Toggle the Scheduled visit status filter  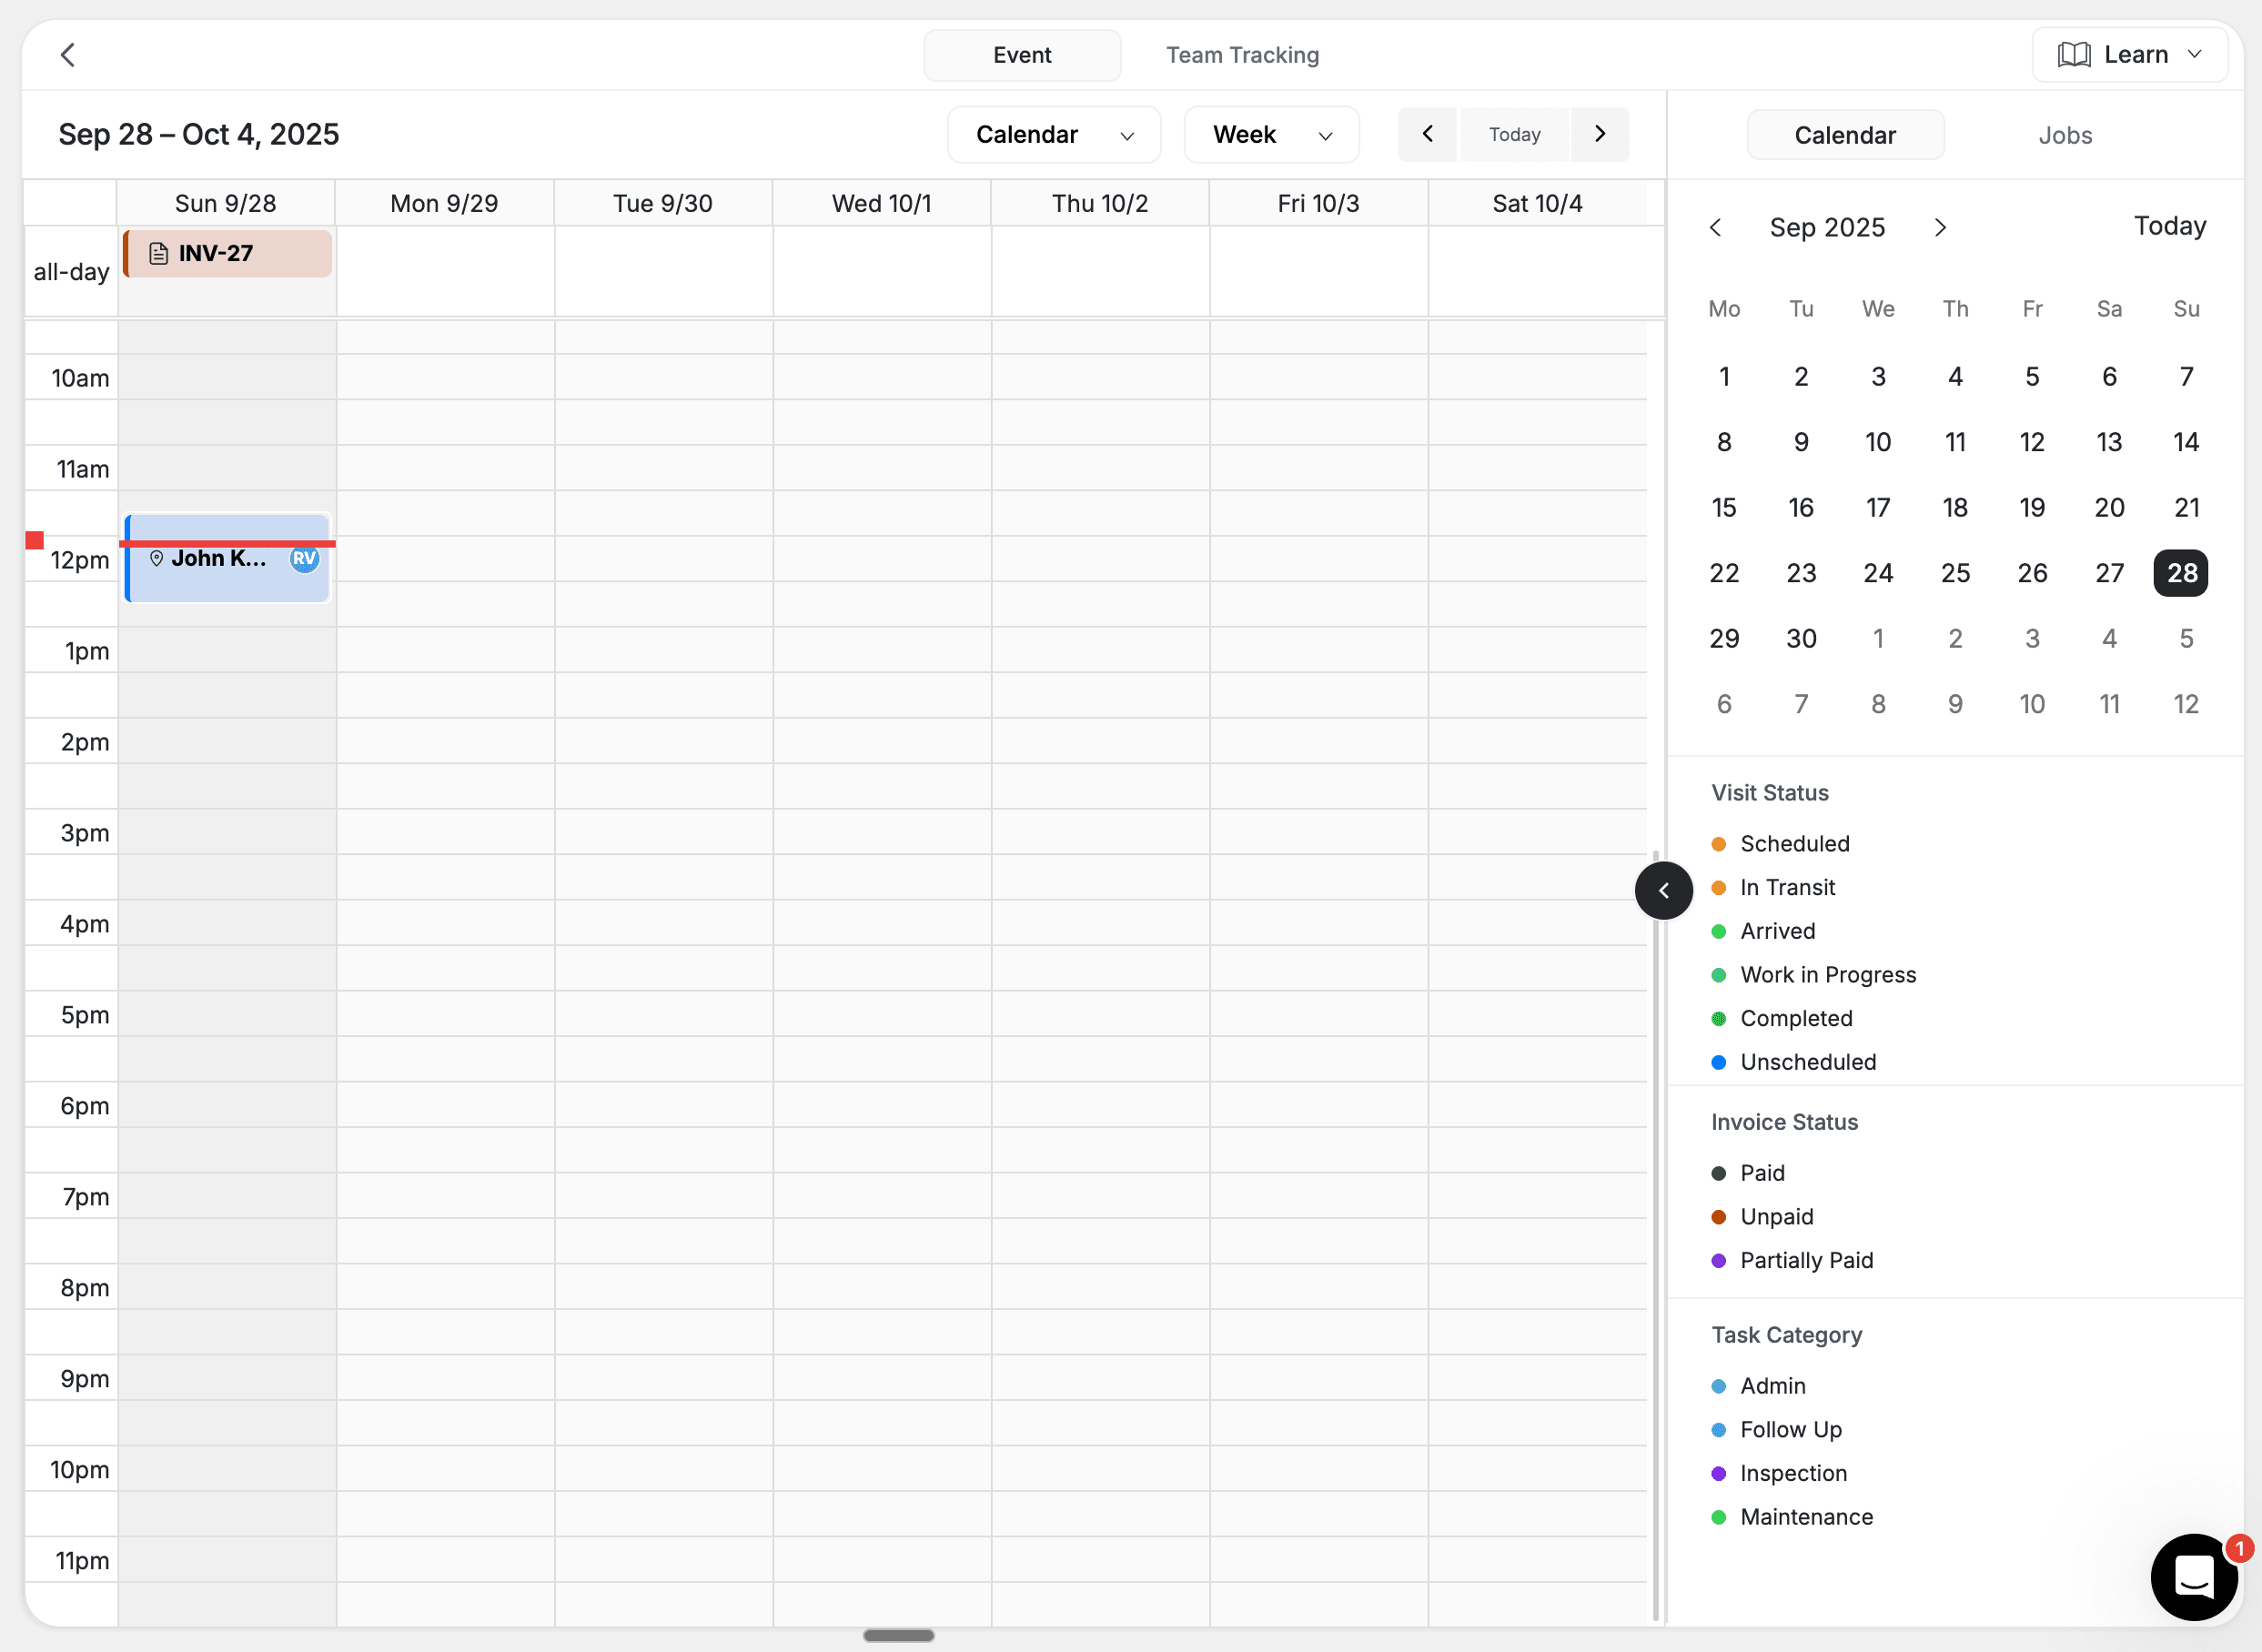[1794, 844]
